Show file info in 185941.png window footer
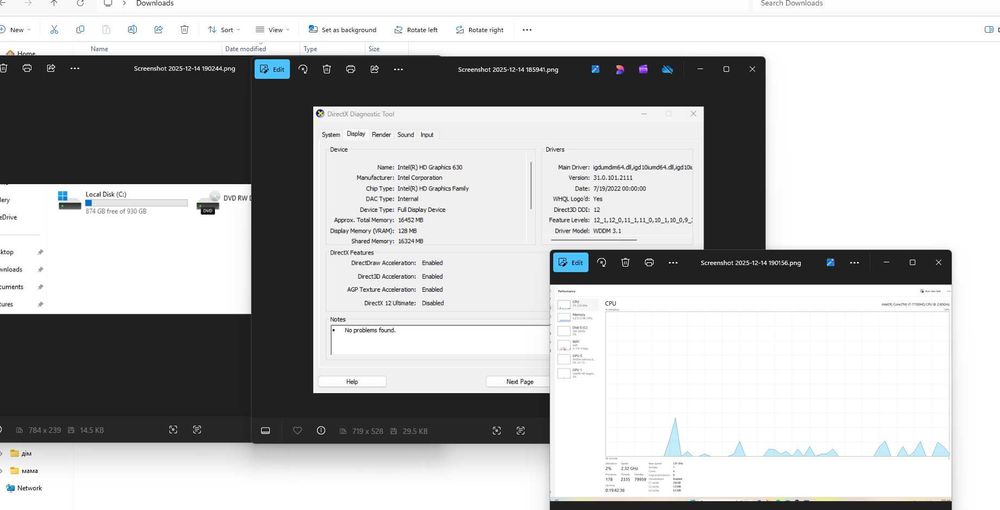 [x=321, y=431]
